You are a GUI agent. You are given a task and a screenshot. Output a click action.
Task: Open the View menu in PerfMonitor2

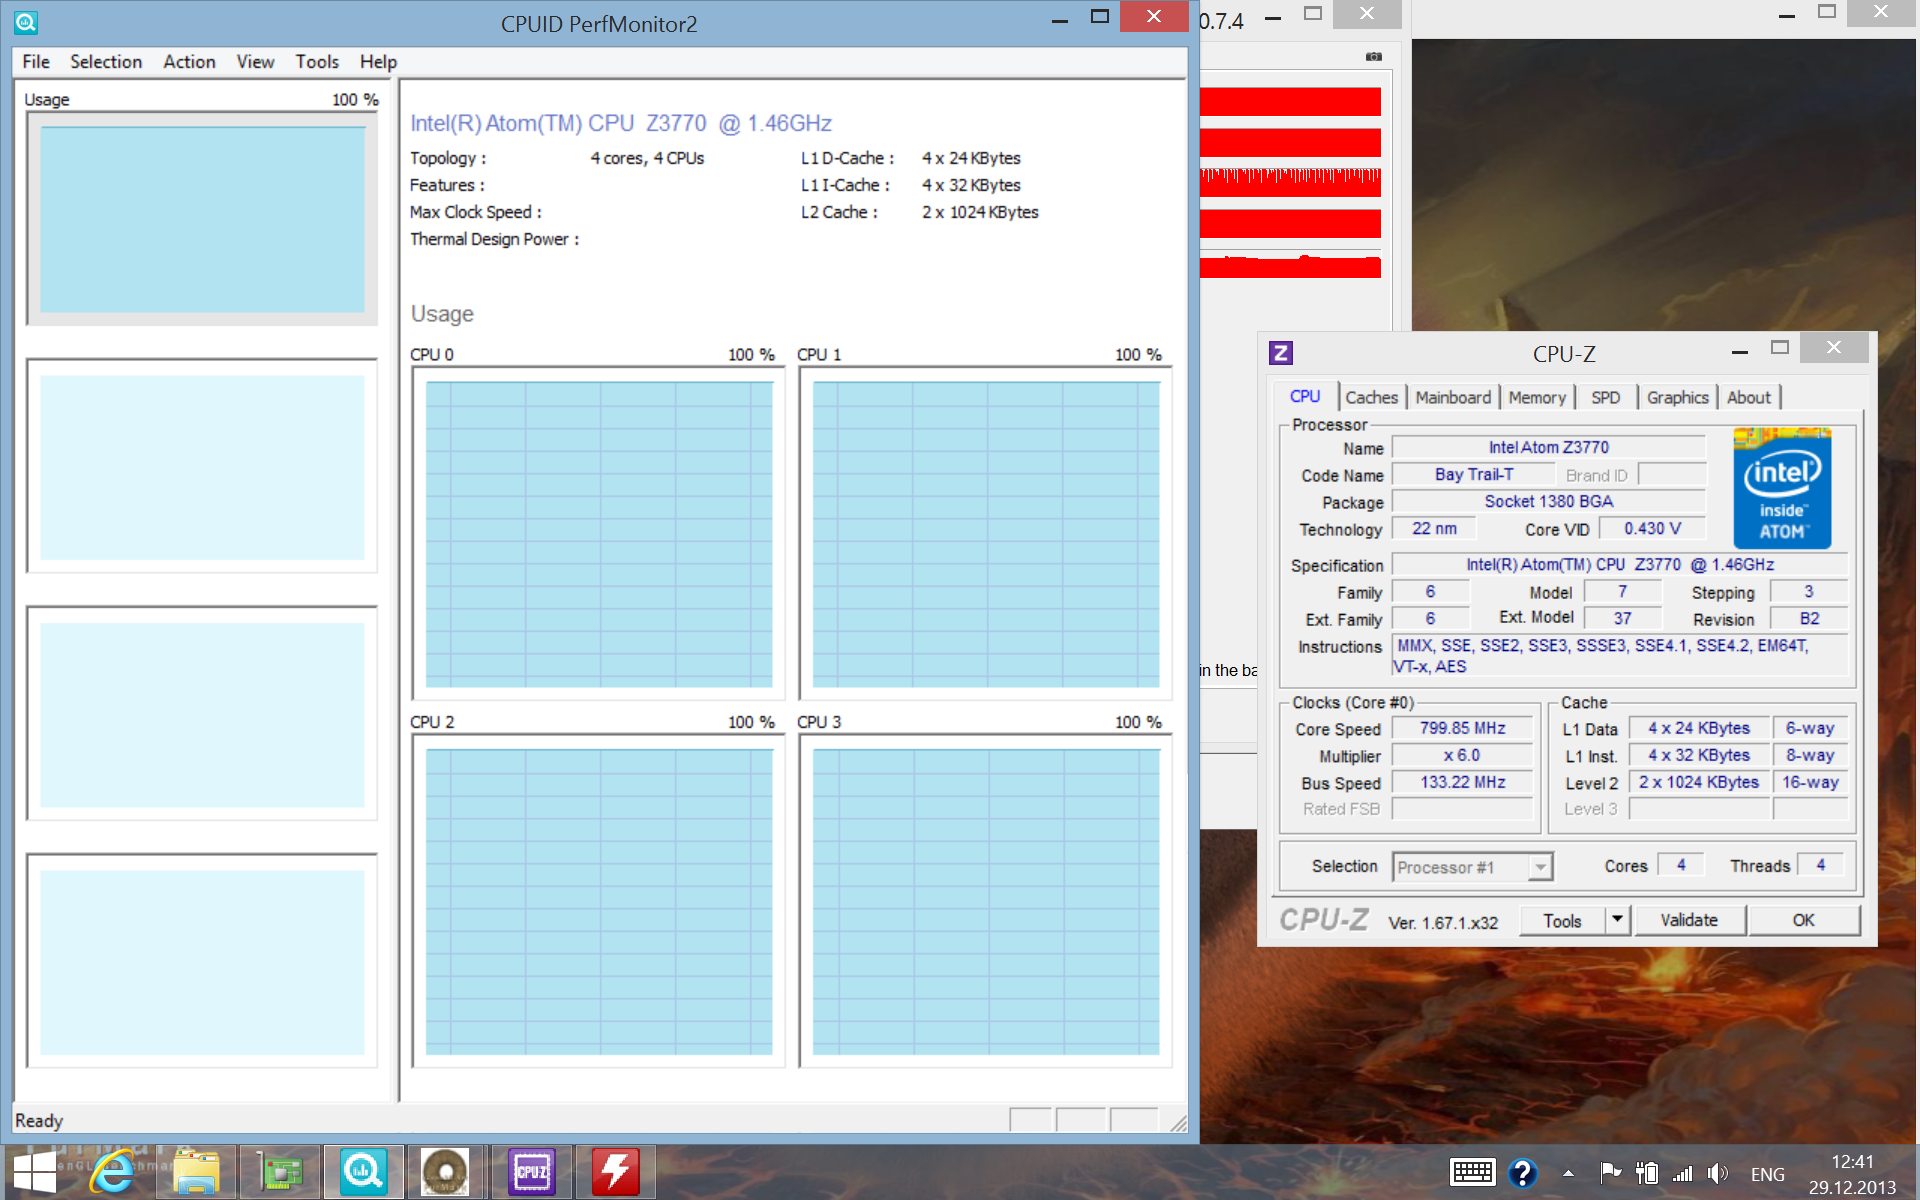(x=255, y=62)
